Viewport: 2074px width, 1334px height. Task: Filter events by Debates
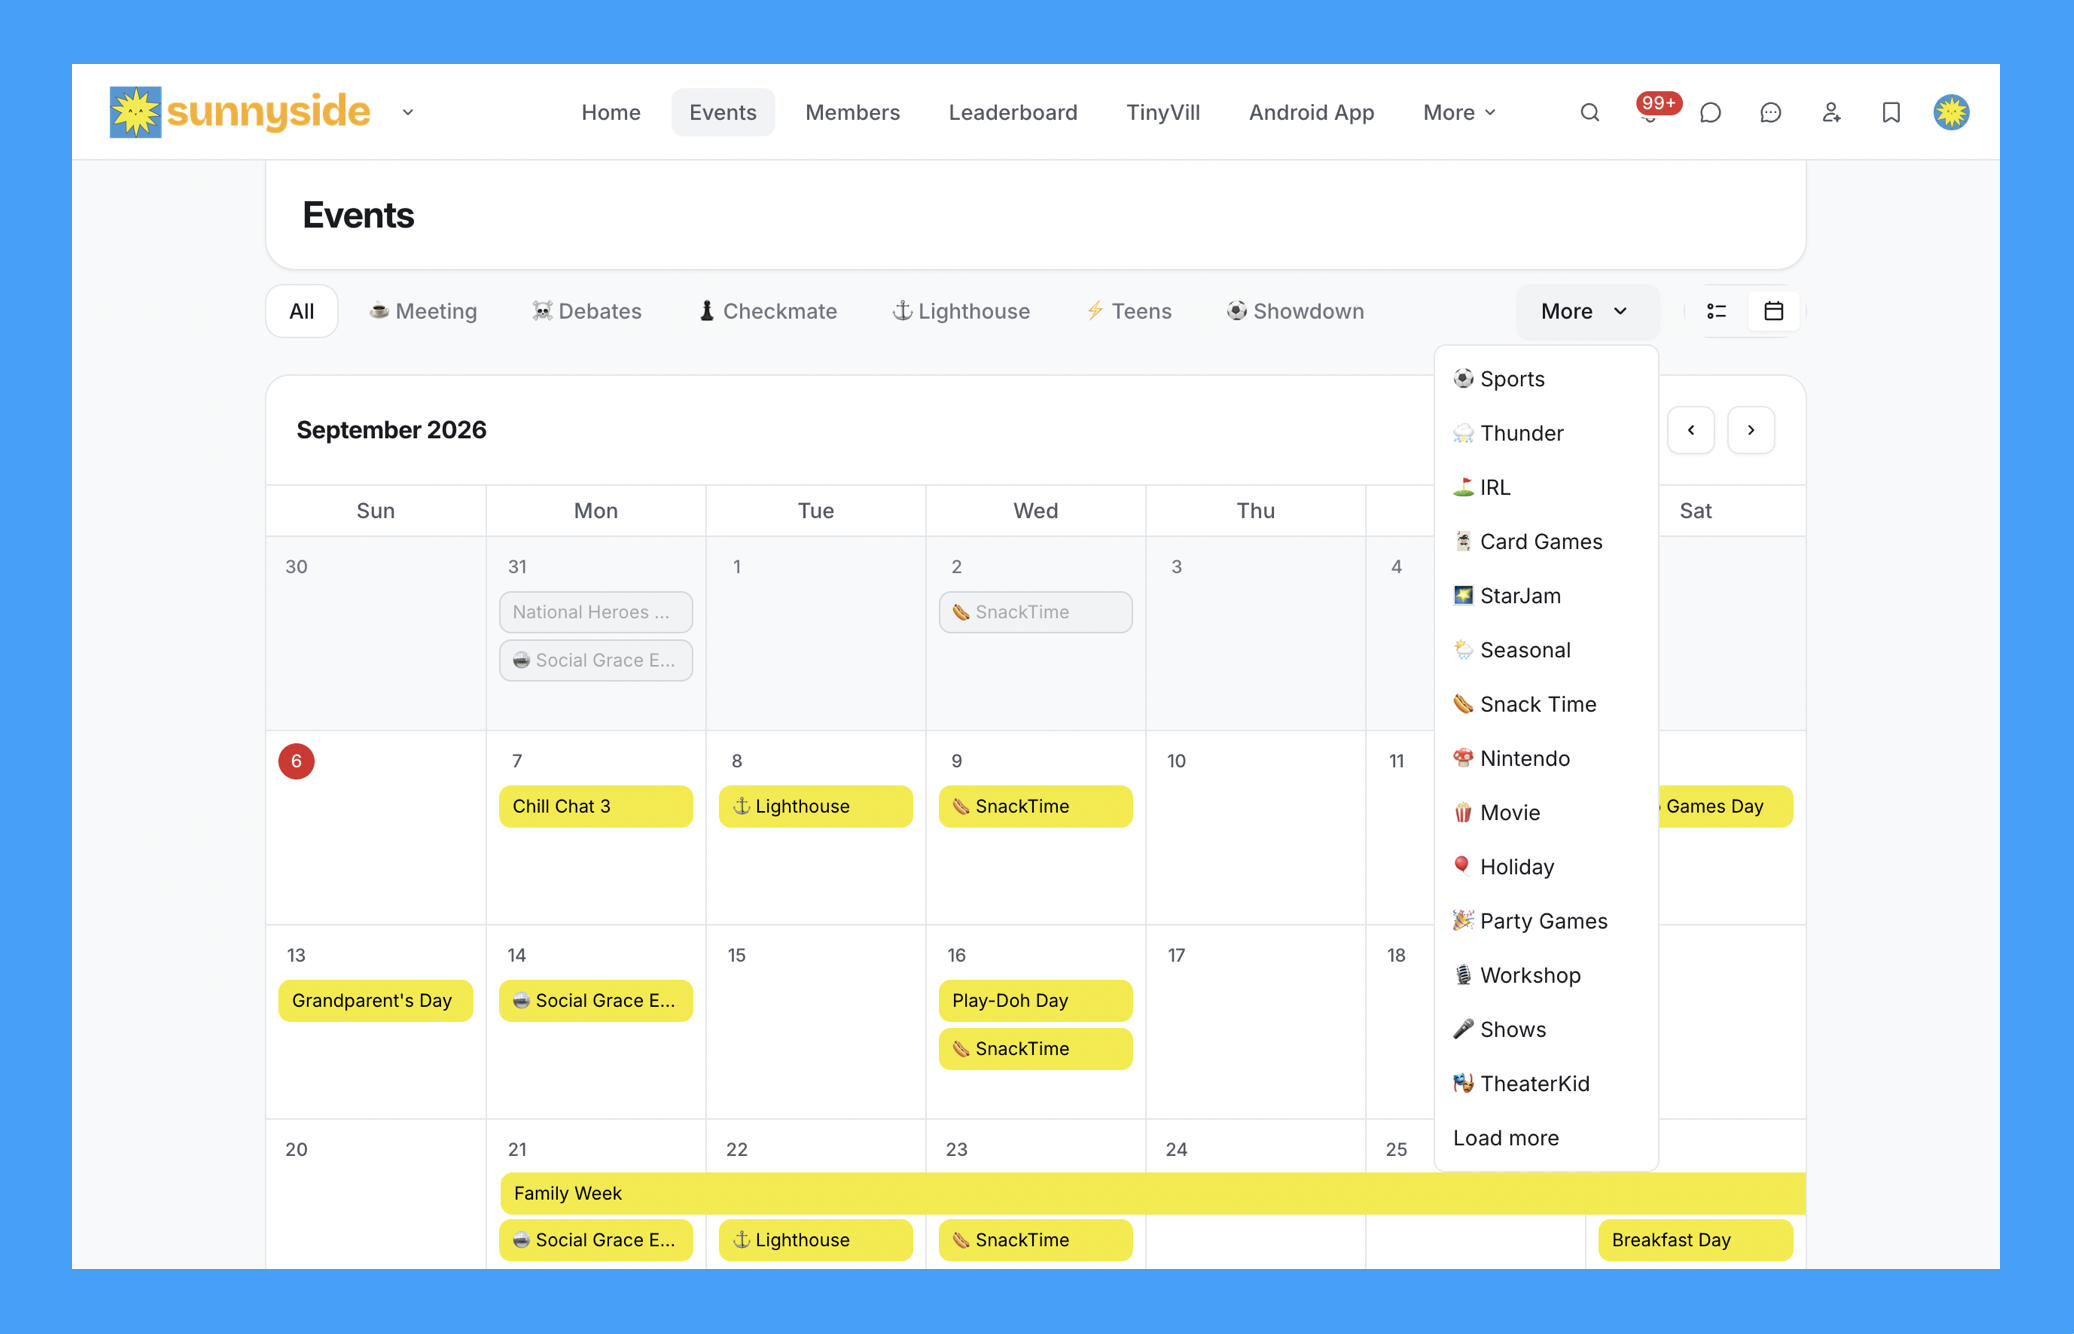coord(587,311)
